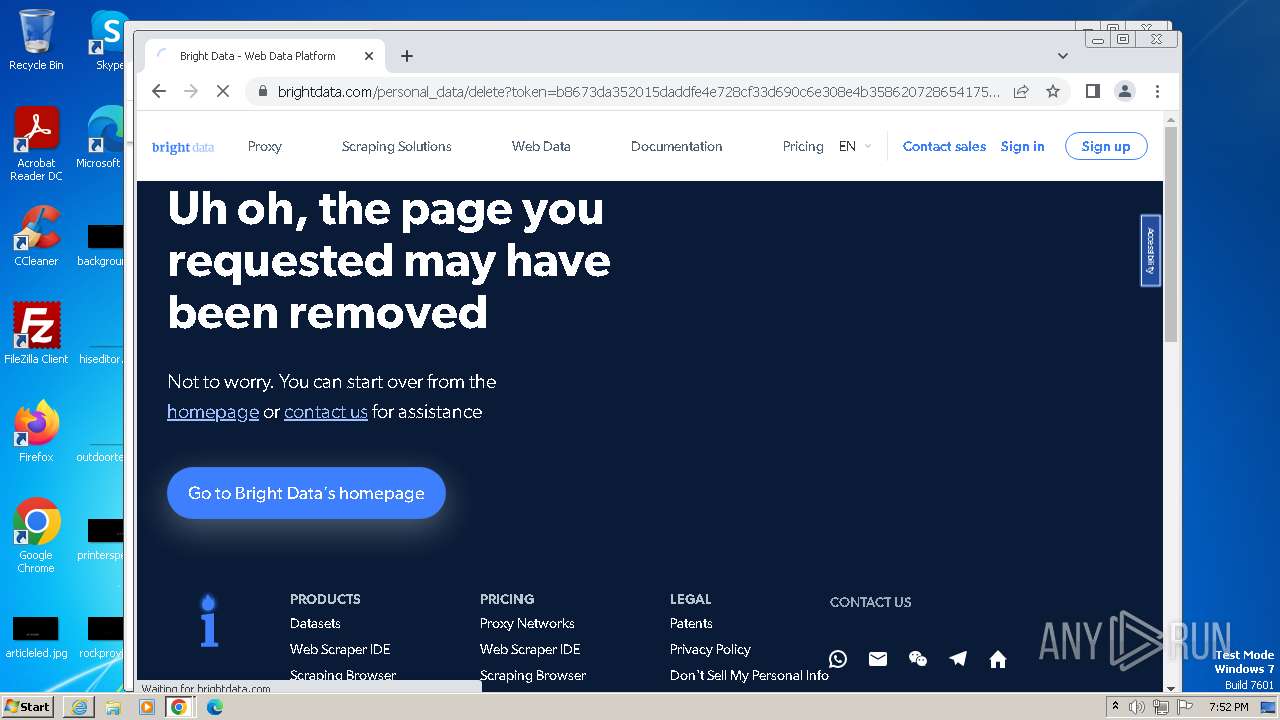Open the Google Chrome desktop icon
Viewport: 1280px width, 720px height.
click(x=36, y=535)
